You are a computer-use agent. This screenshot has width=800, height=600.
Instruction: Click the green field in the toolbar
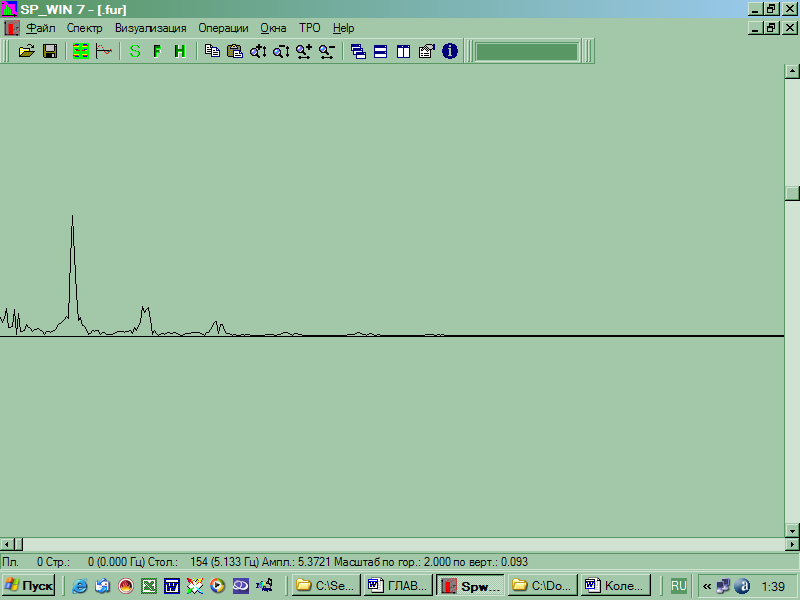coord(527,52)
